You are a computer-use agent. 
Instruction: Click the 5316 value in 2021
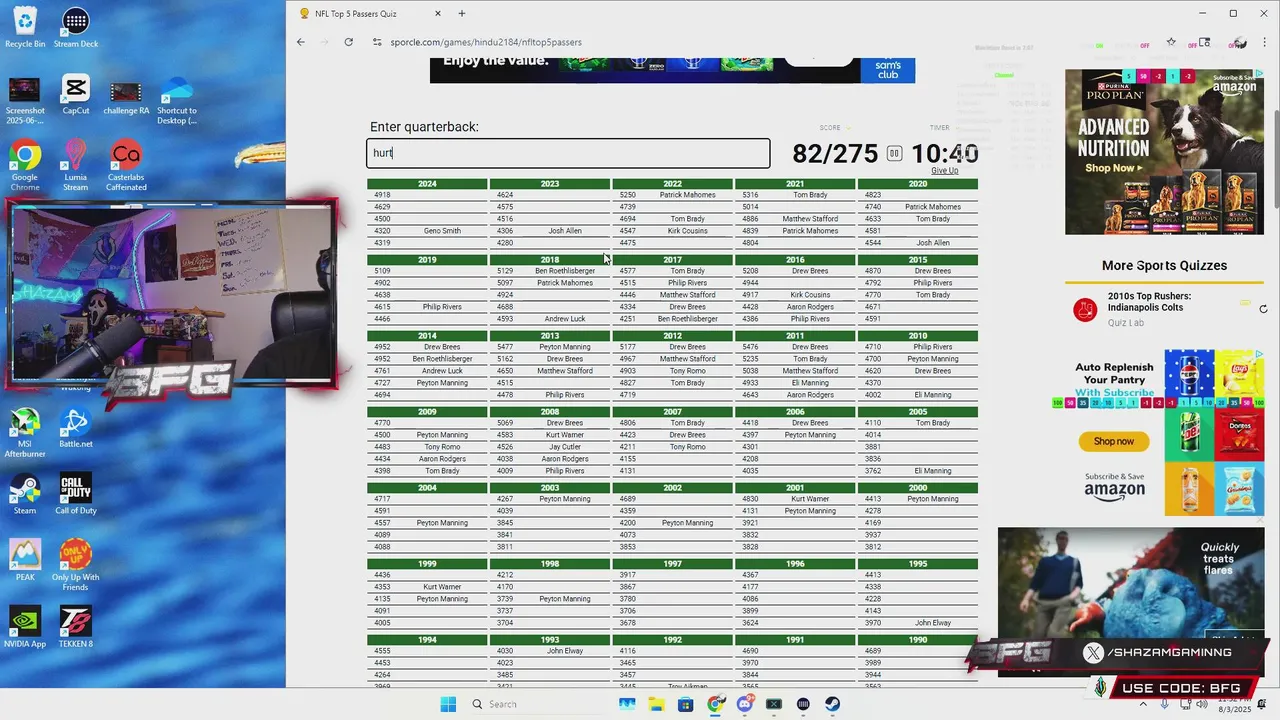[750, 195]
